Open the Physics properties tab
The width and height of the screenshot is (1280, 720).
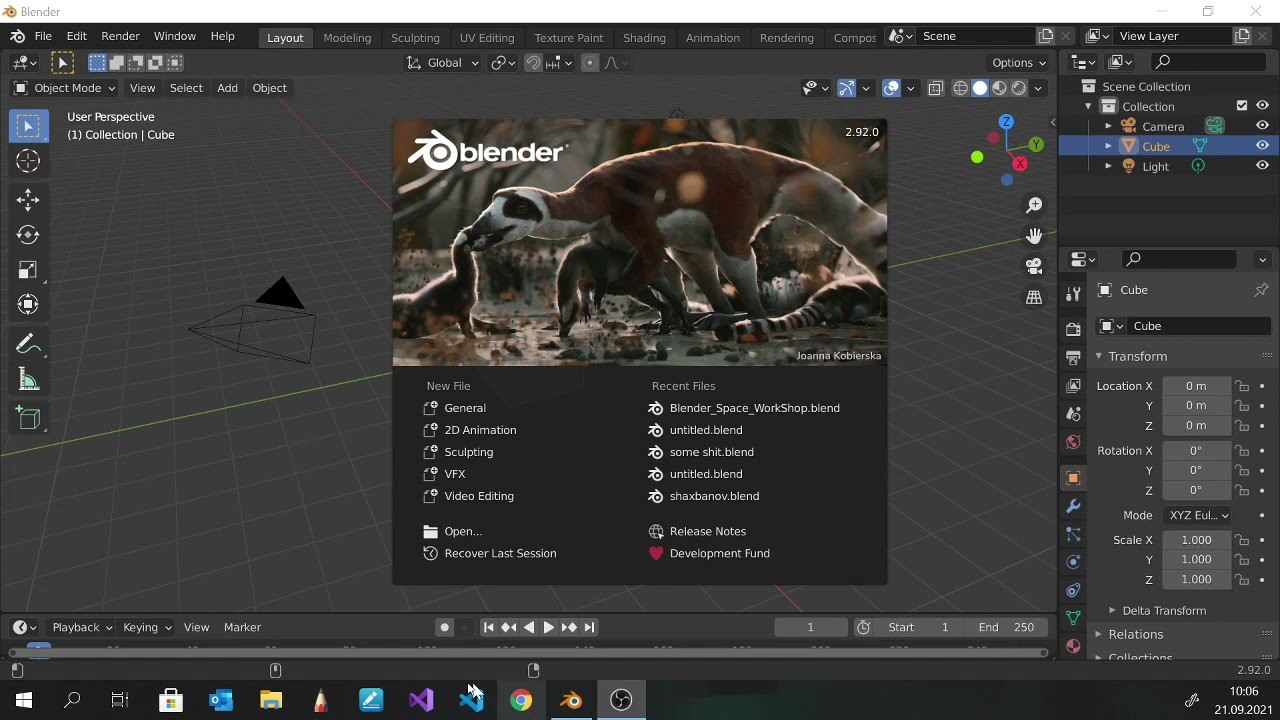pyautogui.click(x=1073, y=562)
